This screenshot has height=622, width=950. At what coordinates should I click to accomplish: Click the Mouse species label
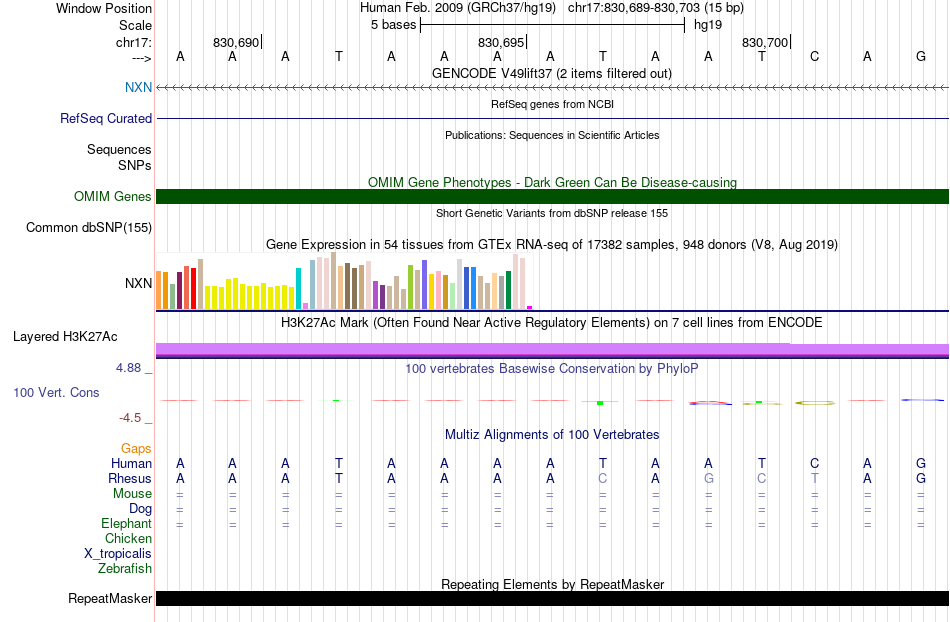[x=132, y=493]
